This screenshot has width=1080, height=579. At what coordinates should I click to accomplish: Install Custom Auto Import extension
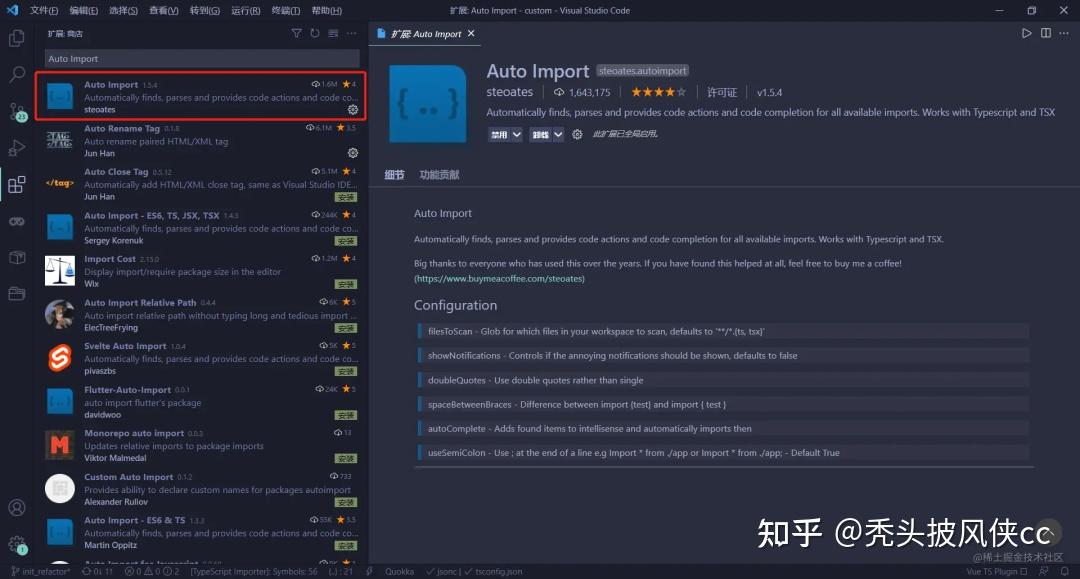346,503
